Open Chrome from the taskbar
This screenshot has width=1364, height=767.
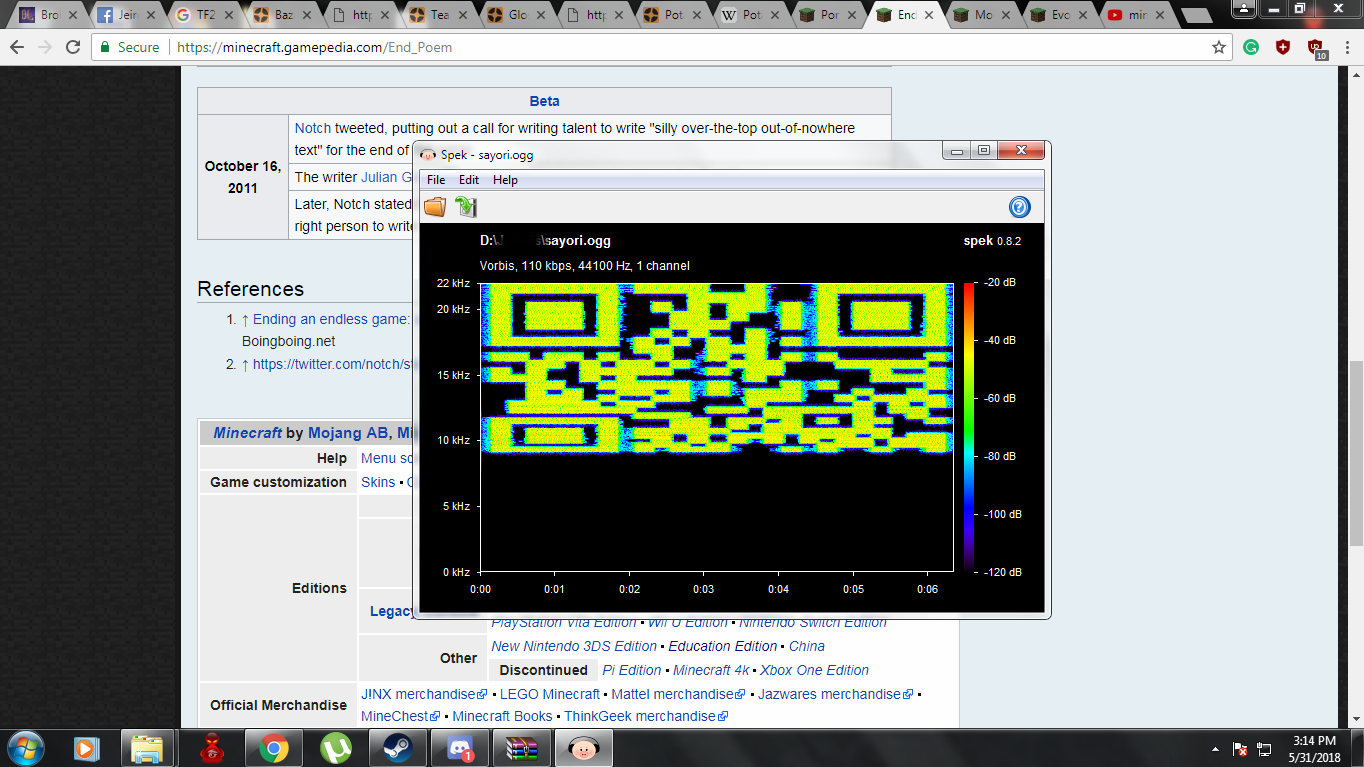coord(274,747)
